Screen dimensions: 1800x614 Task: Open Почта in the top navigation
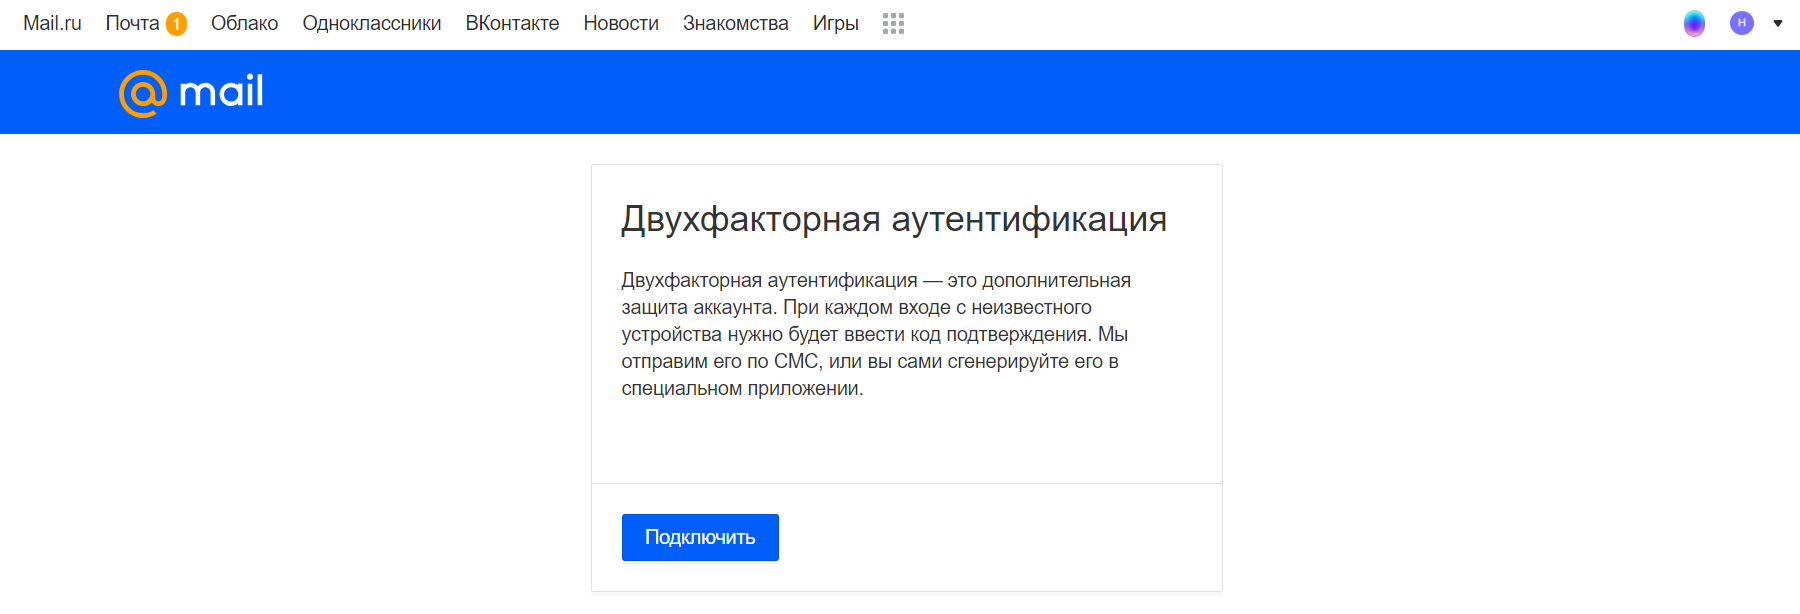point(132,23)
